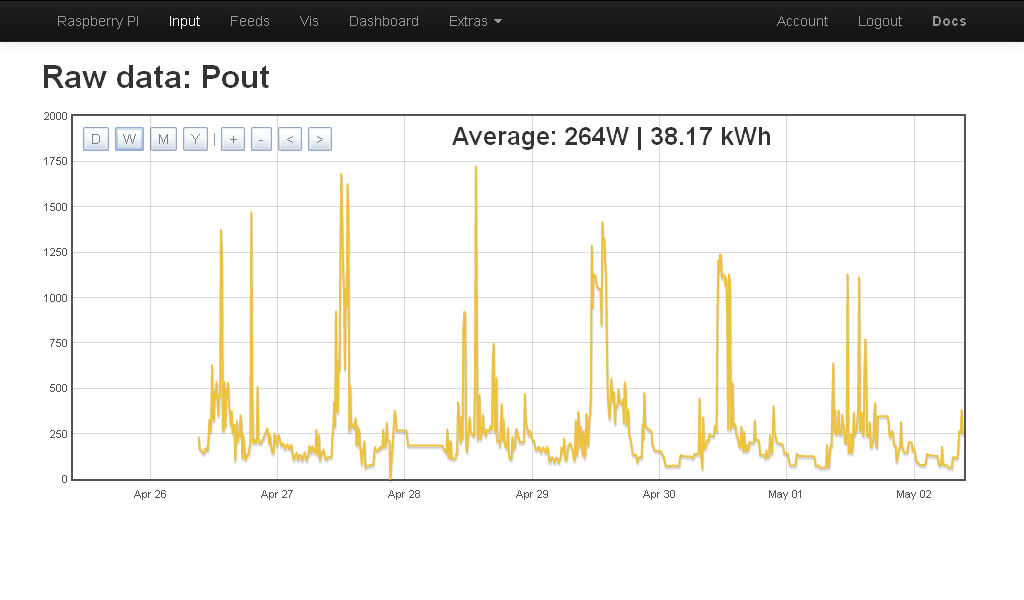Switch graph to Day view (D)
The height and width of the screenshot is (600, 1024).
[x=96, y=139]
